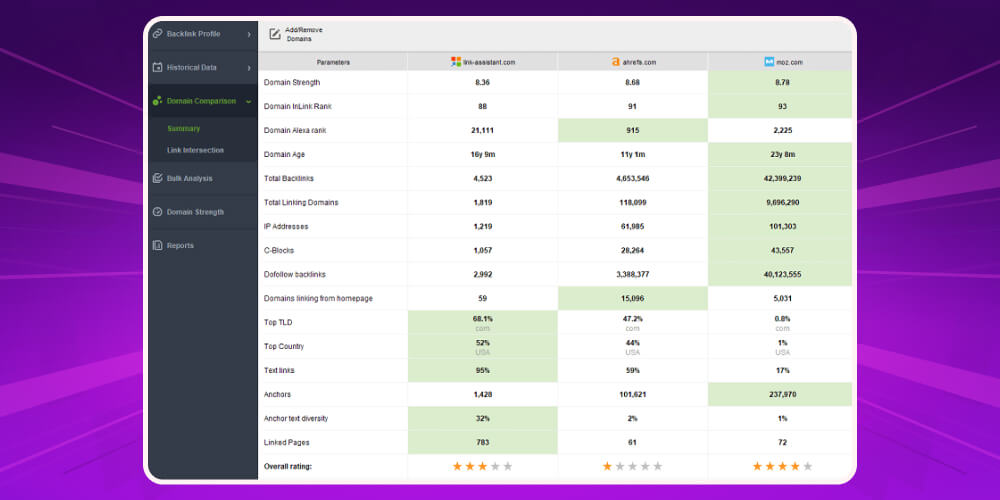Image resolution: width=1000 pixels, height=500 pixels.
Task: Expand the Backlink Profile chevron
Action: click(x=249, y=34)
